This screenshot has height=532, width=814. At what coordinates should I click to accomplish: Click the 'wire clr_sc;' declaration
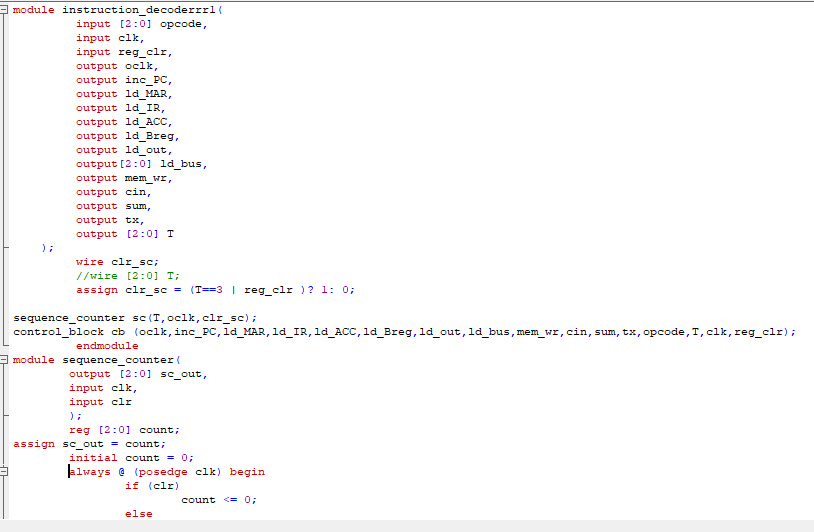[117, 262]
